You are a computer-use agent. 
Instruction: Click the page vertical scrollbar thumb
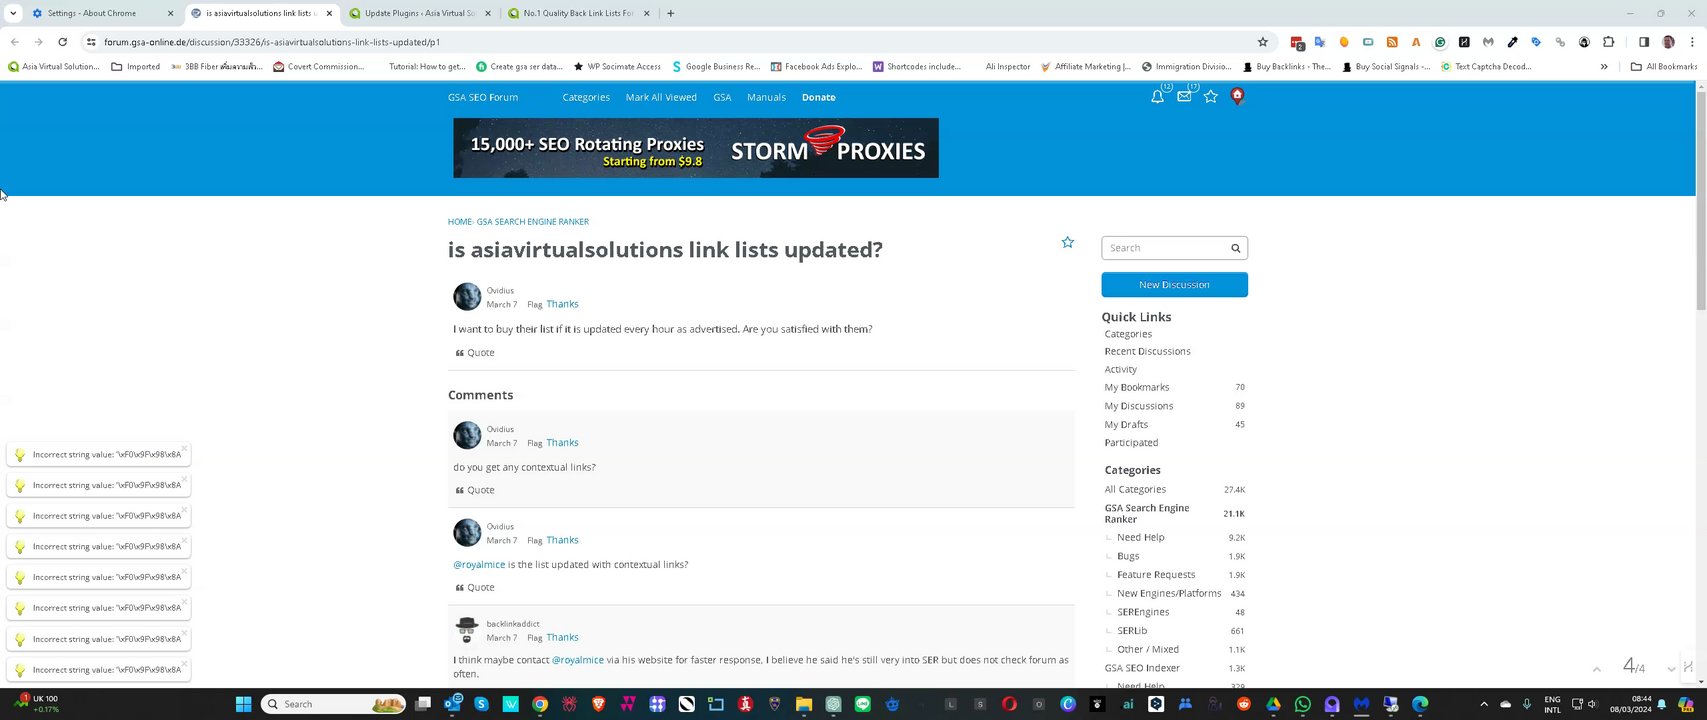pyautogui.click(x=1701, y=200)
